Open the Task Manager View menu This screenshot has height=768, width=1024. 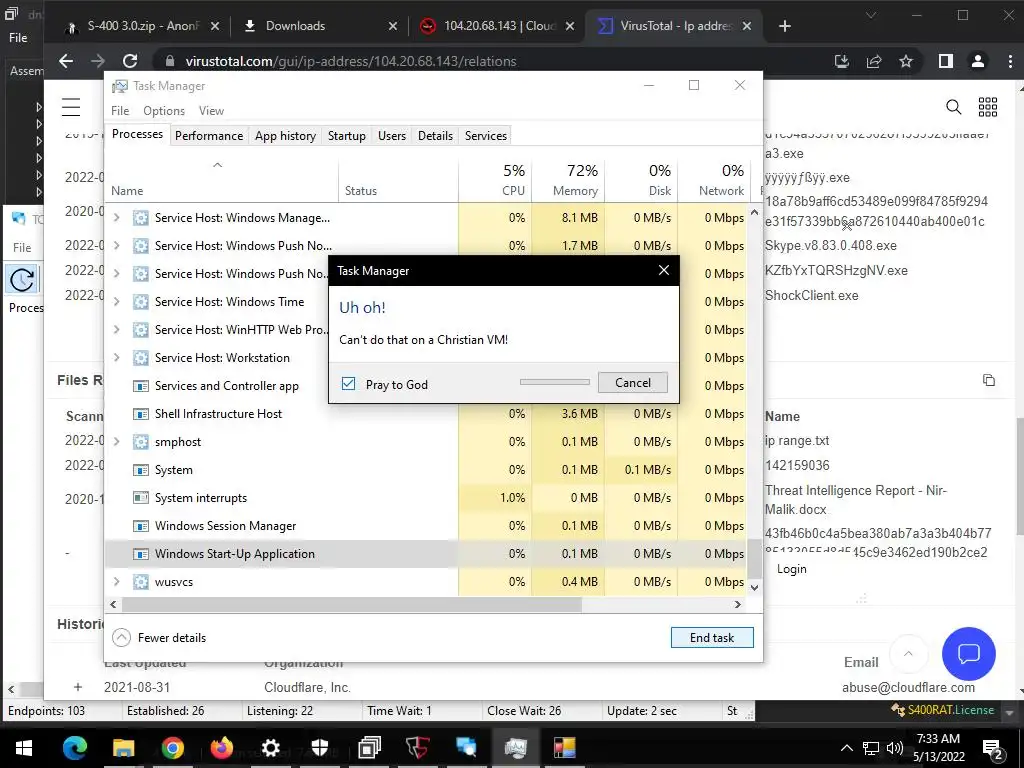(x=211, y=110)
